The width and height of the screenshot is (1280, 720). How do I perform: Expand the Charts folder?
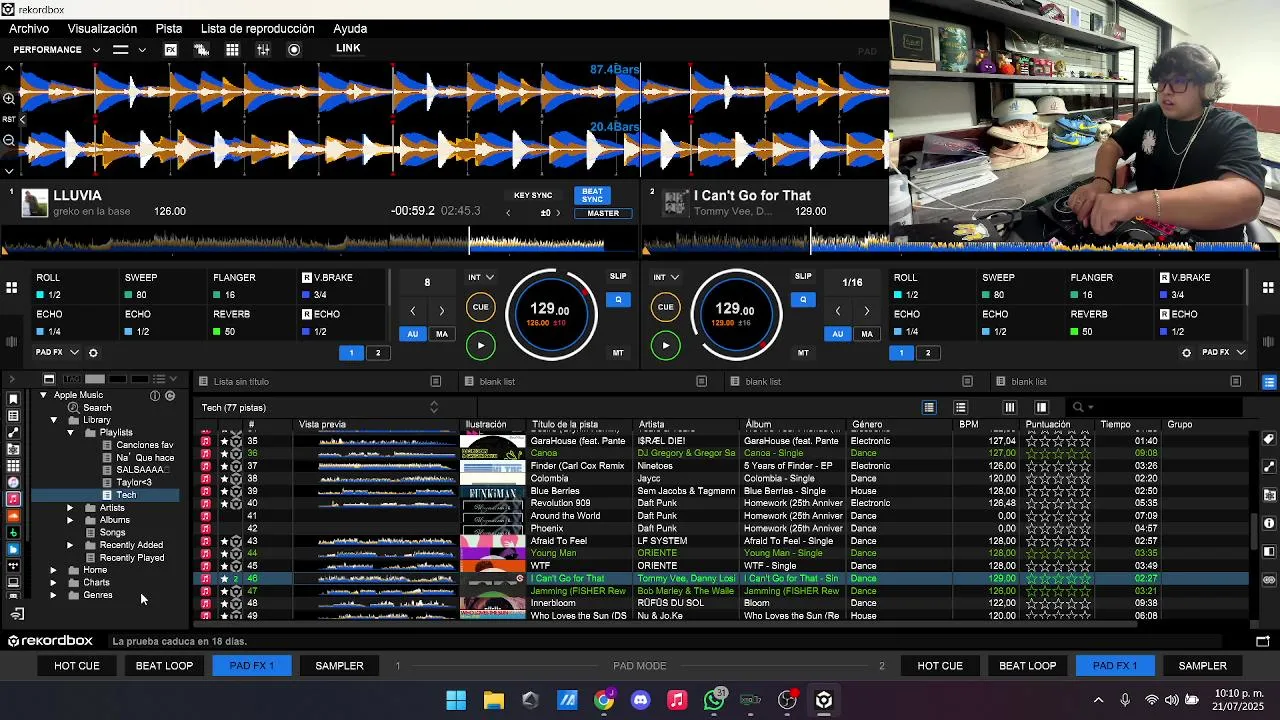tap(53, 583)
